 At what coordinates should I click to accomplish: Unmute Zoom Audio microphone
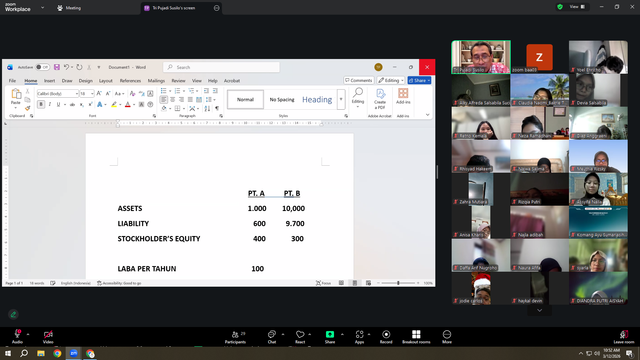click(x=17, y=337)
